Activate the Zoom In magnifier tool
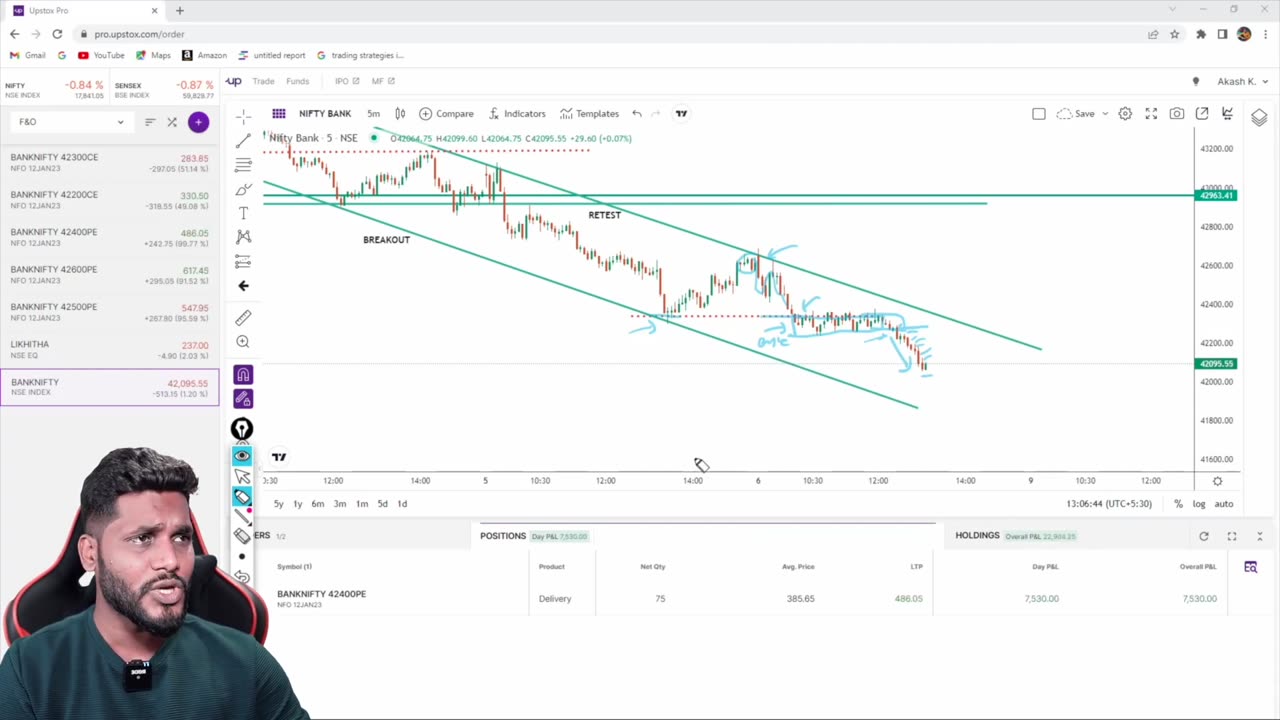The height and width of the screenshot is (720, 1280). point(243,342)
